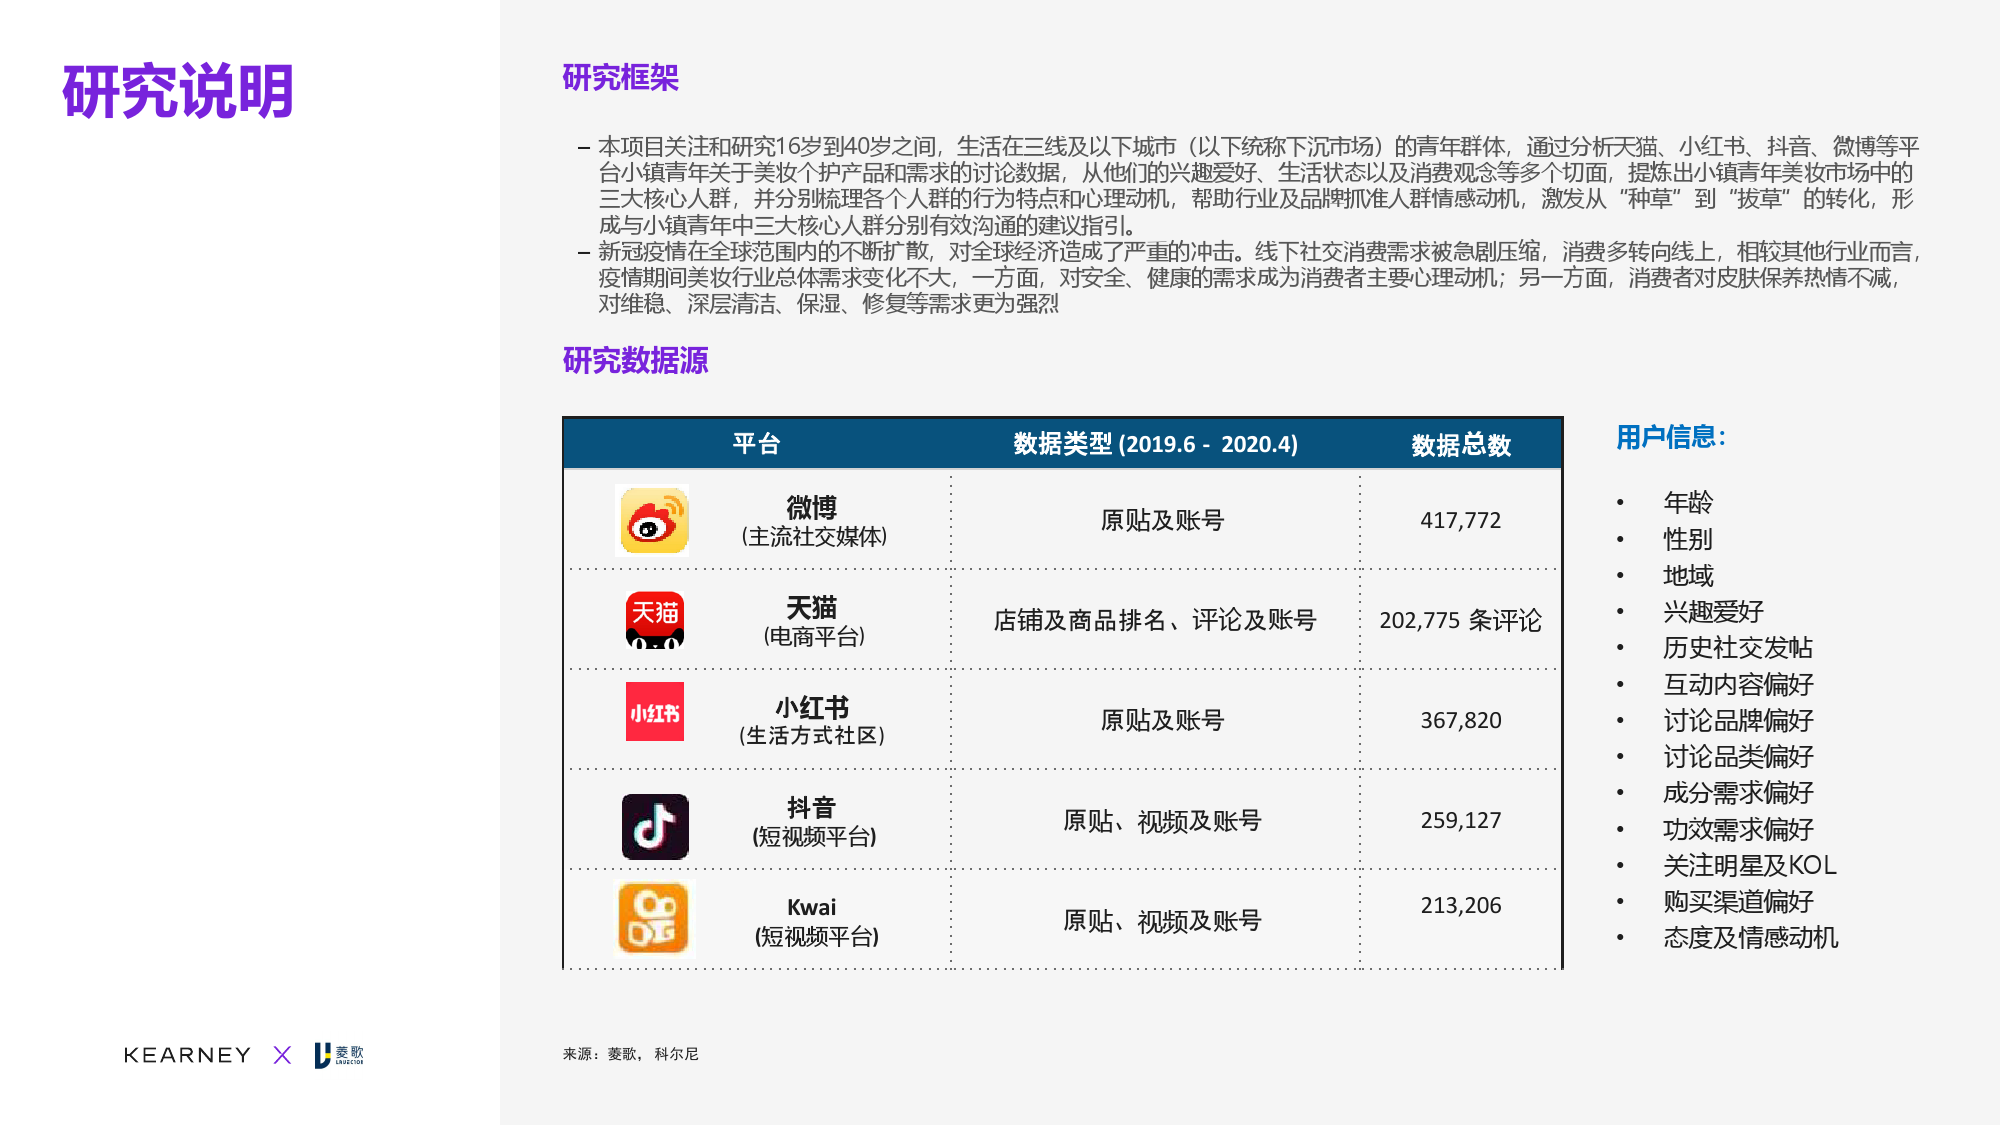2000x1125 pixels.
Task: Click the KEARNEY logo at bottom
Action: pyautogui.click(x=187, y=1055)
